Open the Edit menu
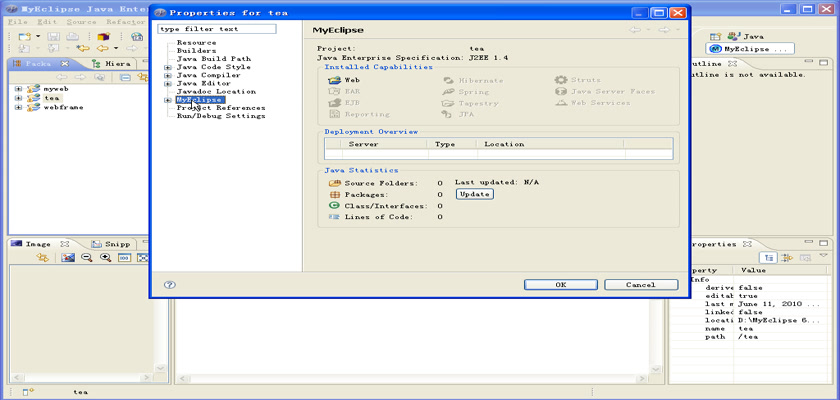Image resolution: width=840 pixels, height=400 pixels. pyautogui.click(x=47, y=22)
